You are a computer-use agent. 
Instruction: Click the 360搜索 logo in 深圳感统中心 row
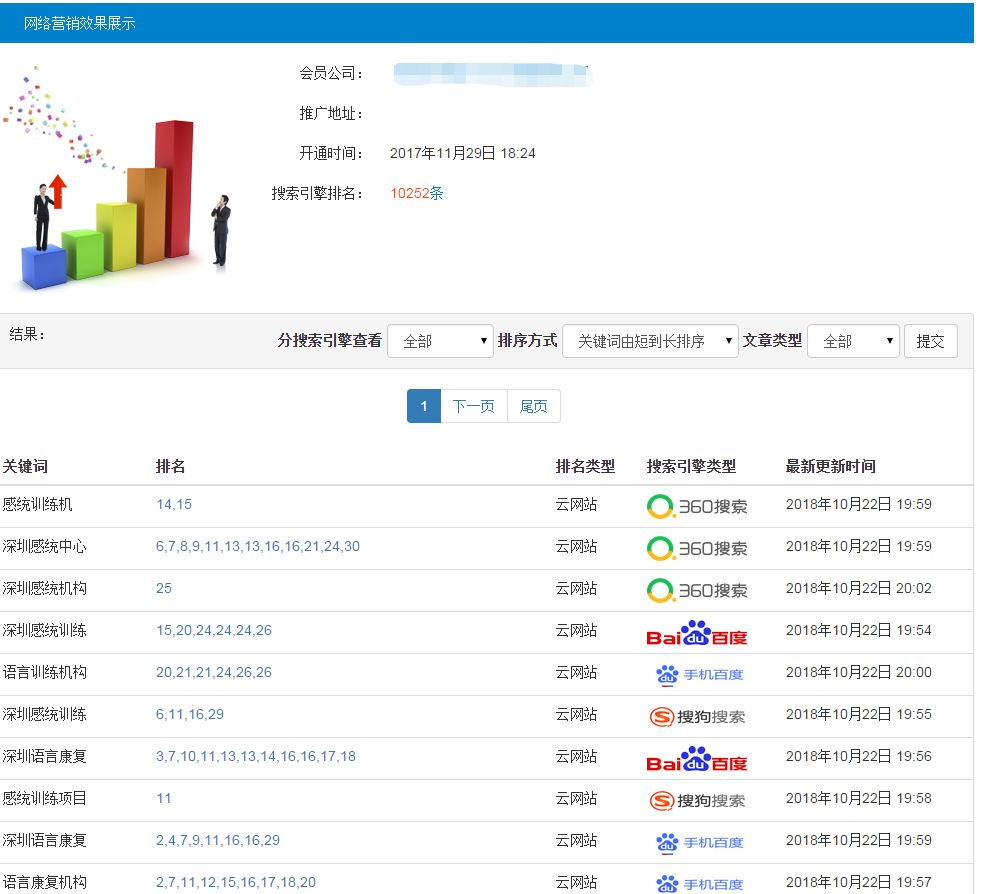tap(696, 548)
